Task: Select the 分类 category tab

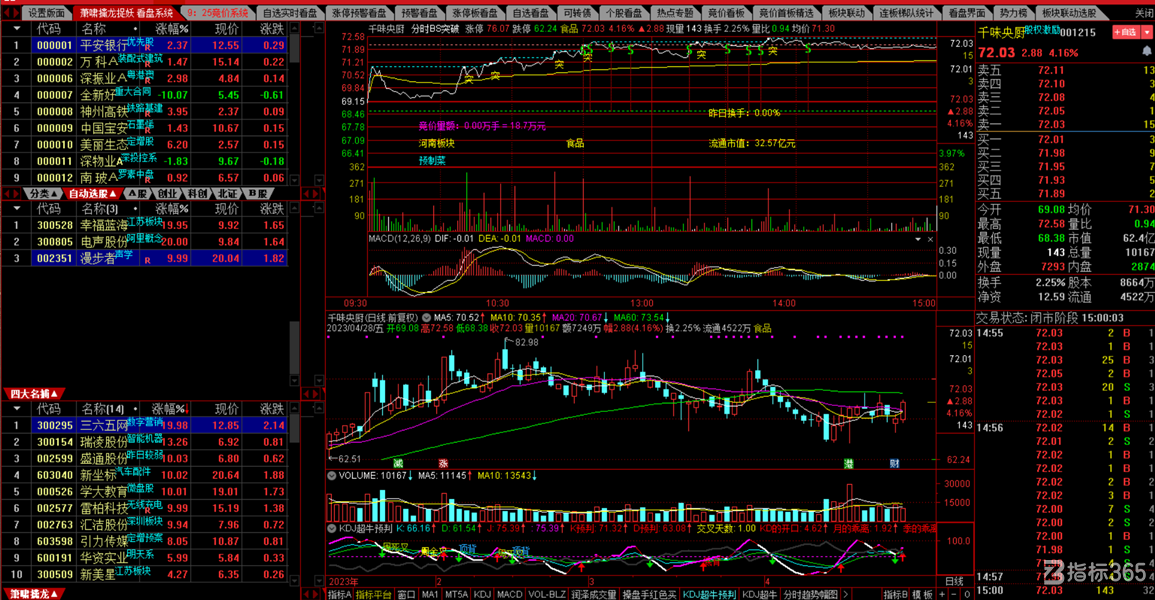Action: [x=43, y=194]
